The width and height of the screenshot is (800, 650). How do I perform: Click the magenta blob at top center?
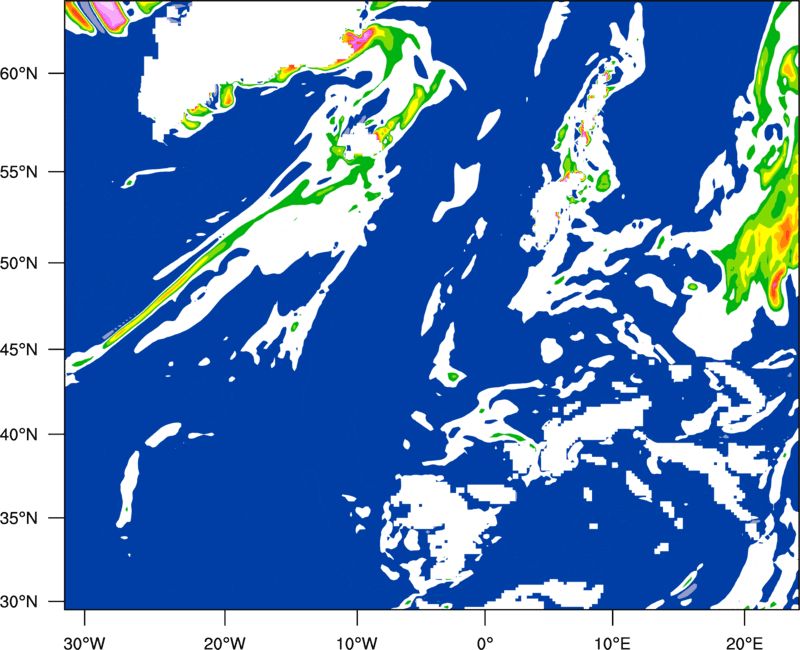tap(360, 38)
